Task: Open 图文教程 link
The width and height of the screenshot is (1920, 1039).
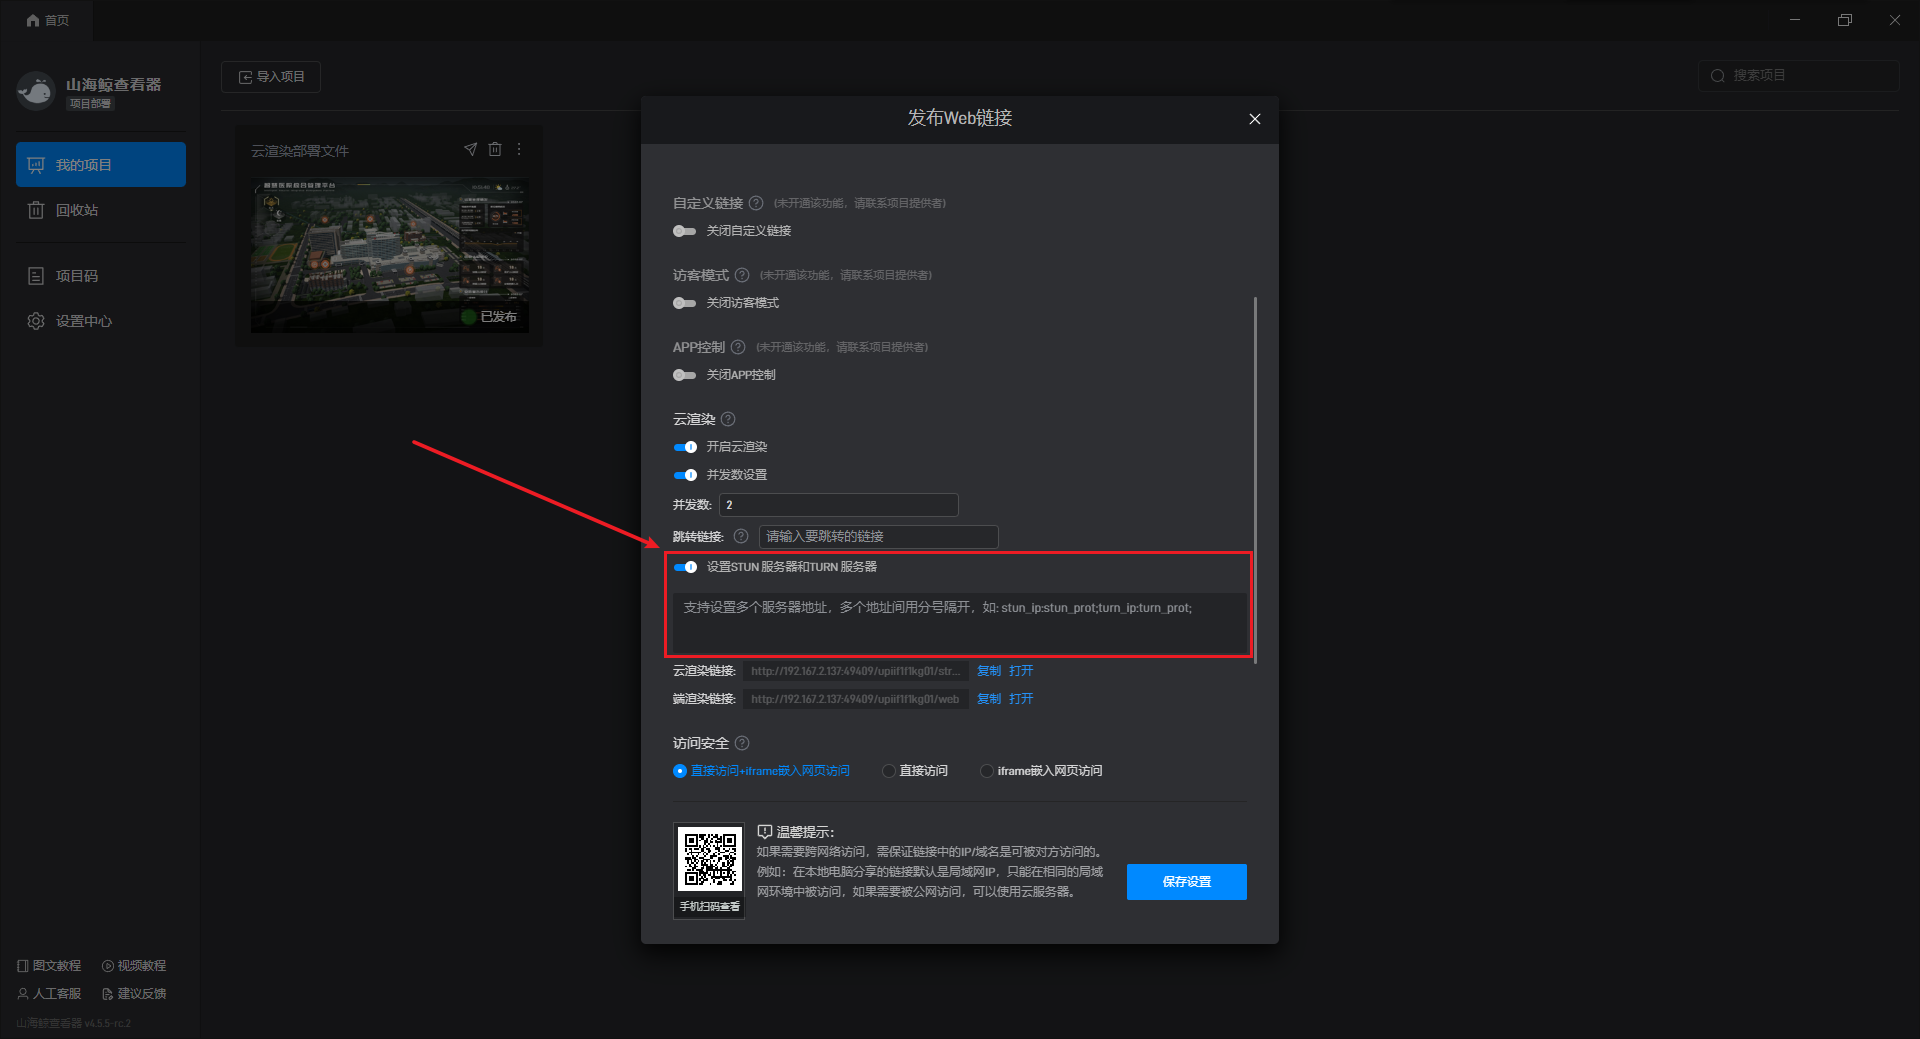Action: (x=49, y=966)
